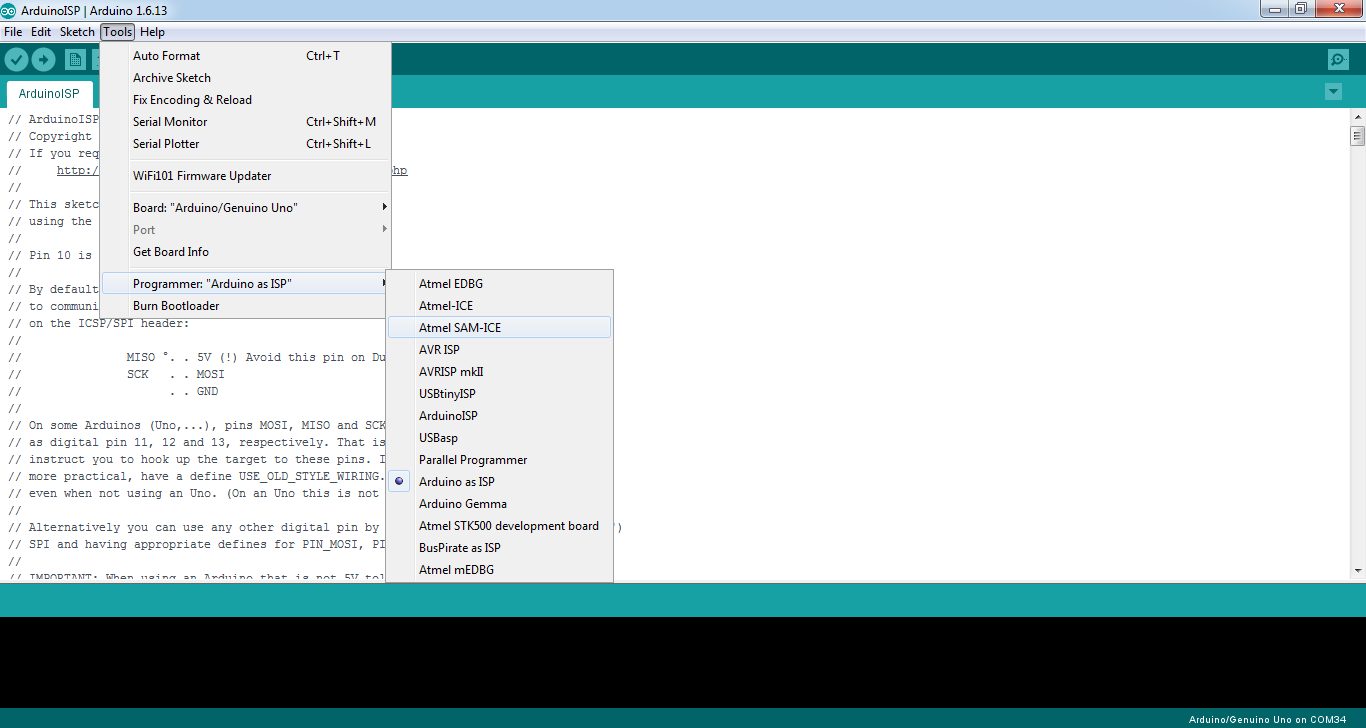Open Serial Plotter
This screenshot has width=1366, height=728.
coord(245,144)
